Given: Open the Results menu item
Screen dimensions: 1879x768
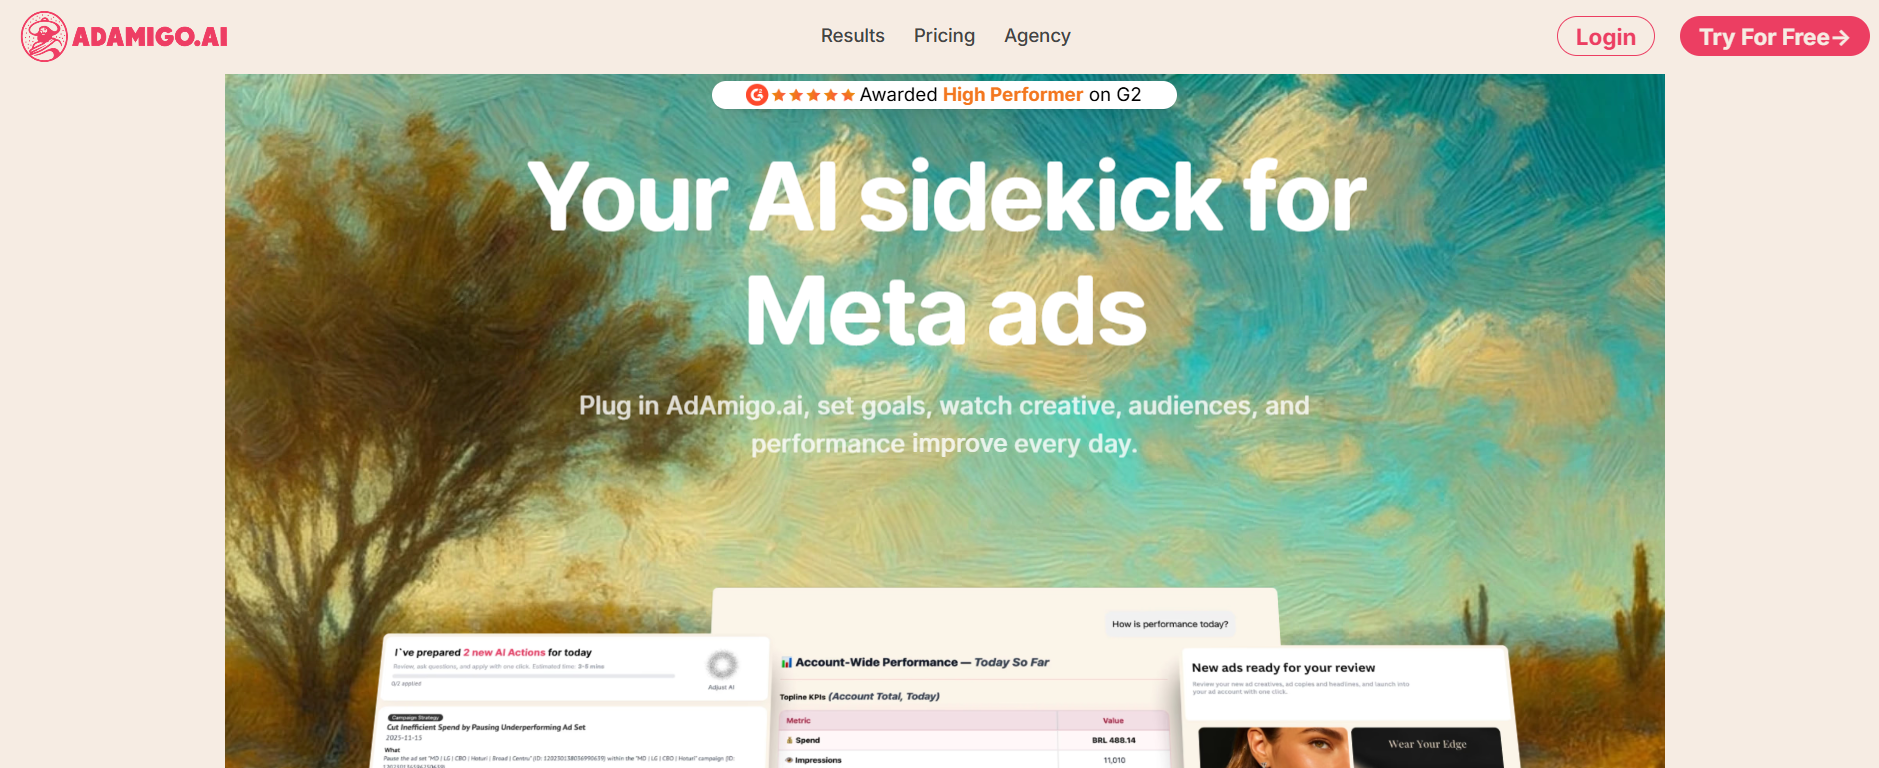Looking at the screenshot, I should [x=852, y=36].
